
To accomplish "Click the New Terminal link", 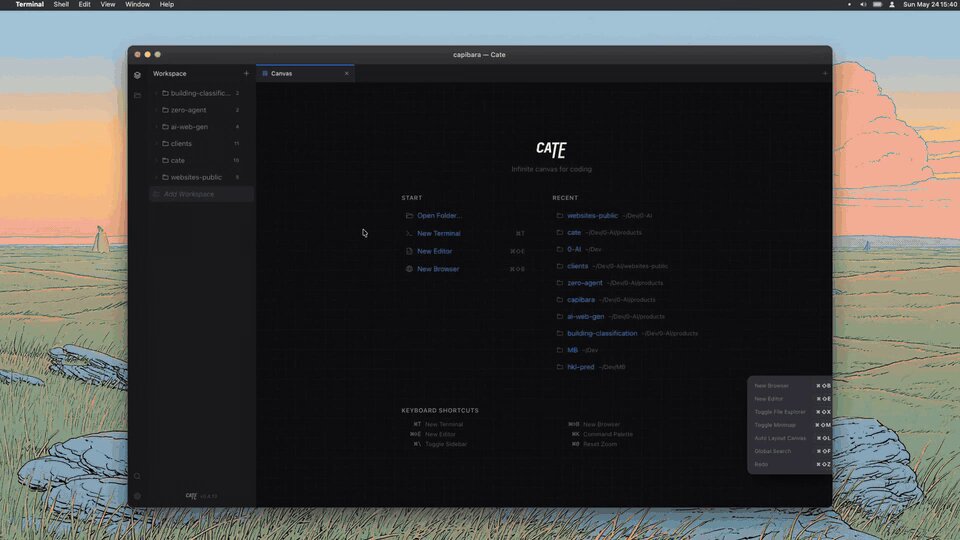I will click(x=439, y=233).
